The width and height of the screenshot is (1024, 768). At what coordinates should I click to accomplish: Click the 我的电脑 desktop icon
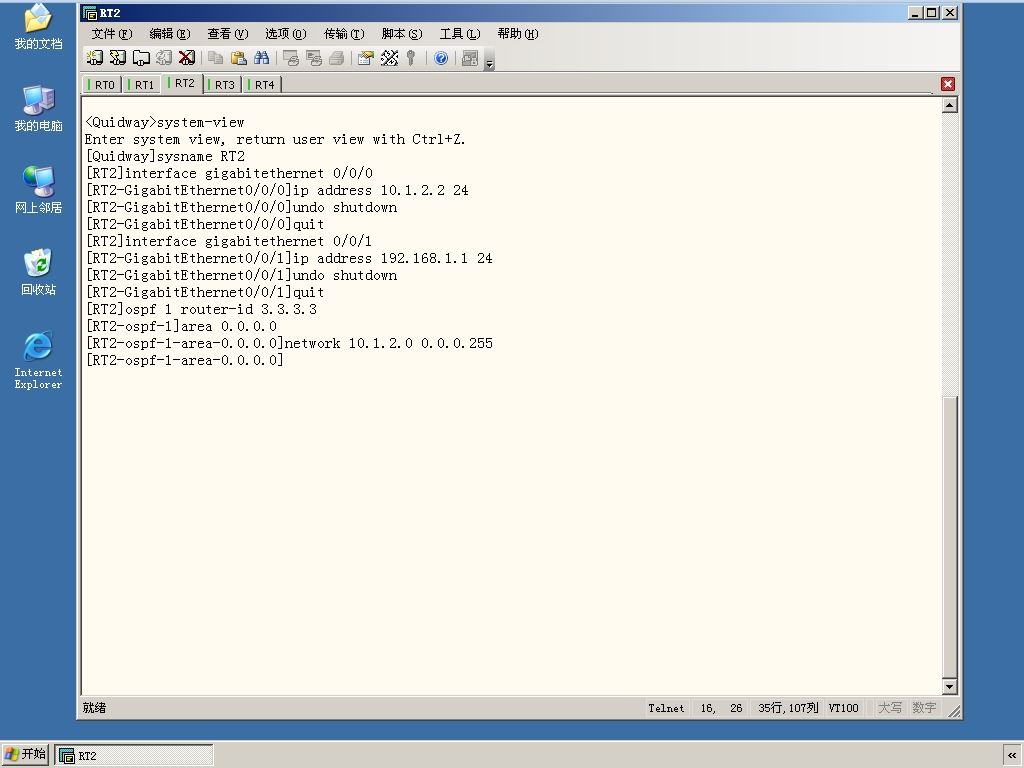(38, 109)
